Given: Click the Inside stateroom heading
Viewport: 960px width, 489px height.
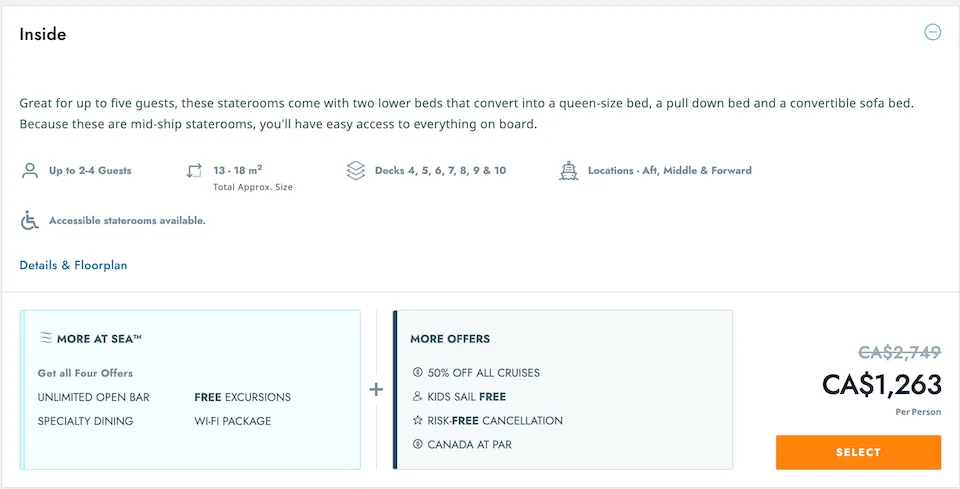Looking at the screenshot, I should [43, 34].
